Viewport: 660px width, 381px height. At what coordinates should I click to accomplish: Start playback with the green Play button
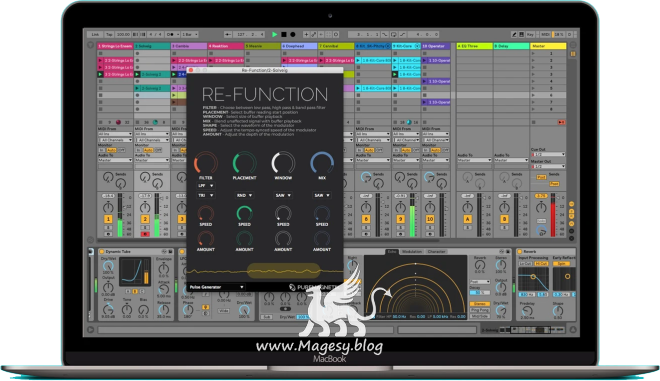(274, 35)
